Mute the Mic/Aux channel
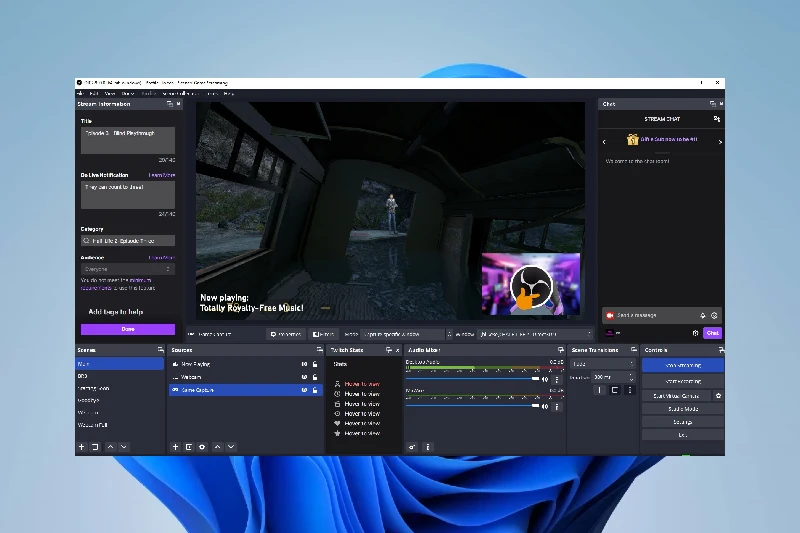 545,407
